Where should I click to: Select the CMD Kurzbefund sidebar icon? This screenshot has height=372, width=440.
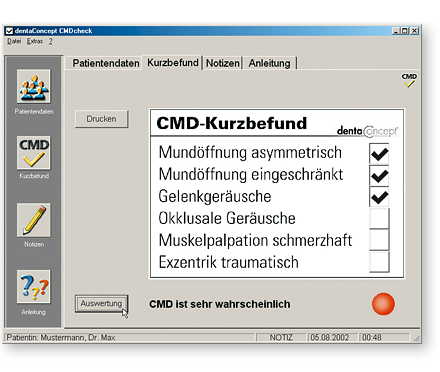34,153
